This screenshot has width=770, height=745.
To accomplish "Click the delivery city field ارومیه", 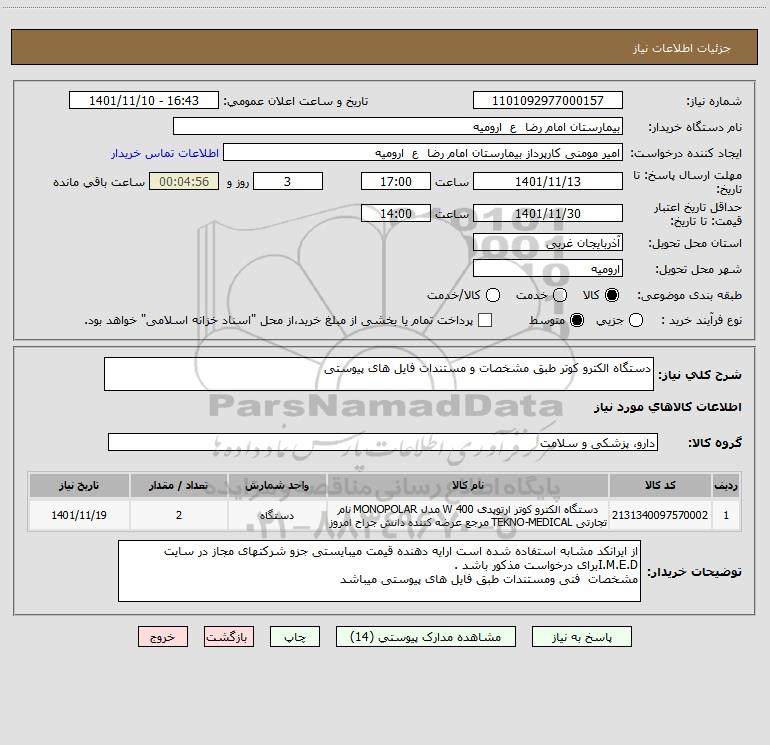I will click(548, 268).
